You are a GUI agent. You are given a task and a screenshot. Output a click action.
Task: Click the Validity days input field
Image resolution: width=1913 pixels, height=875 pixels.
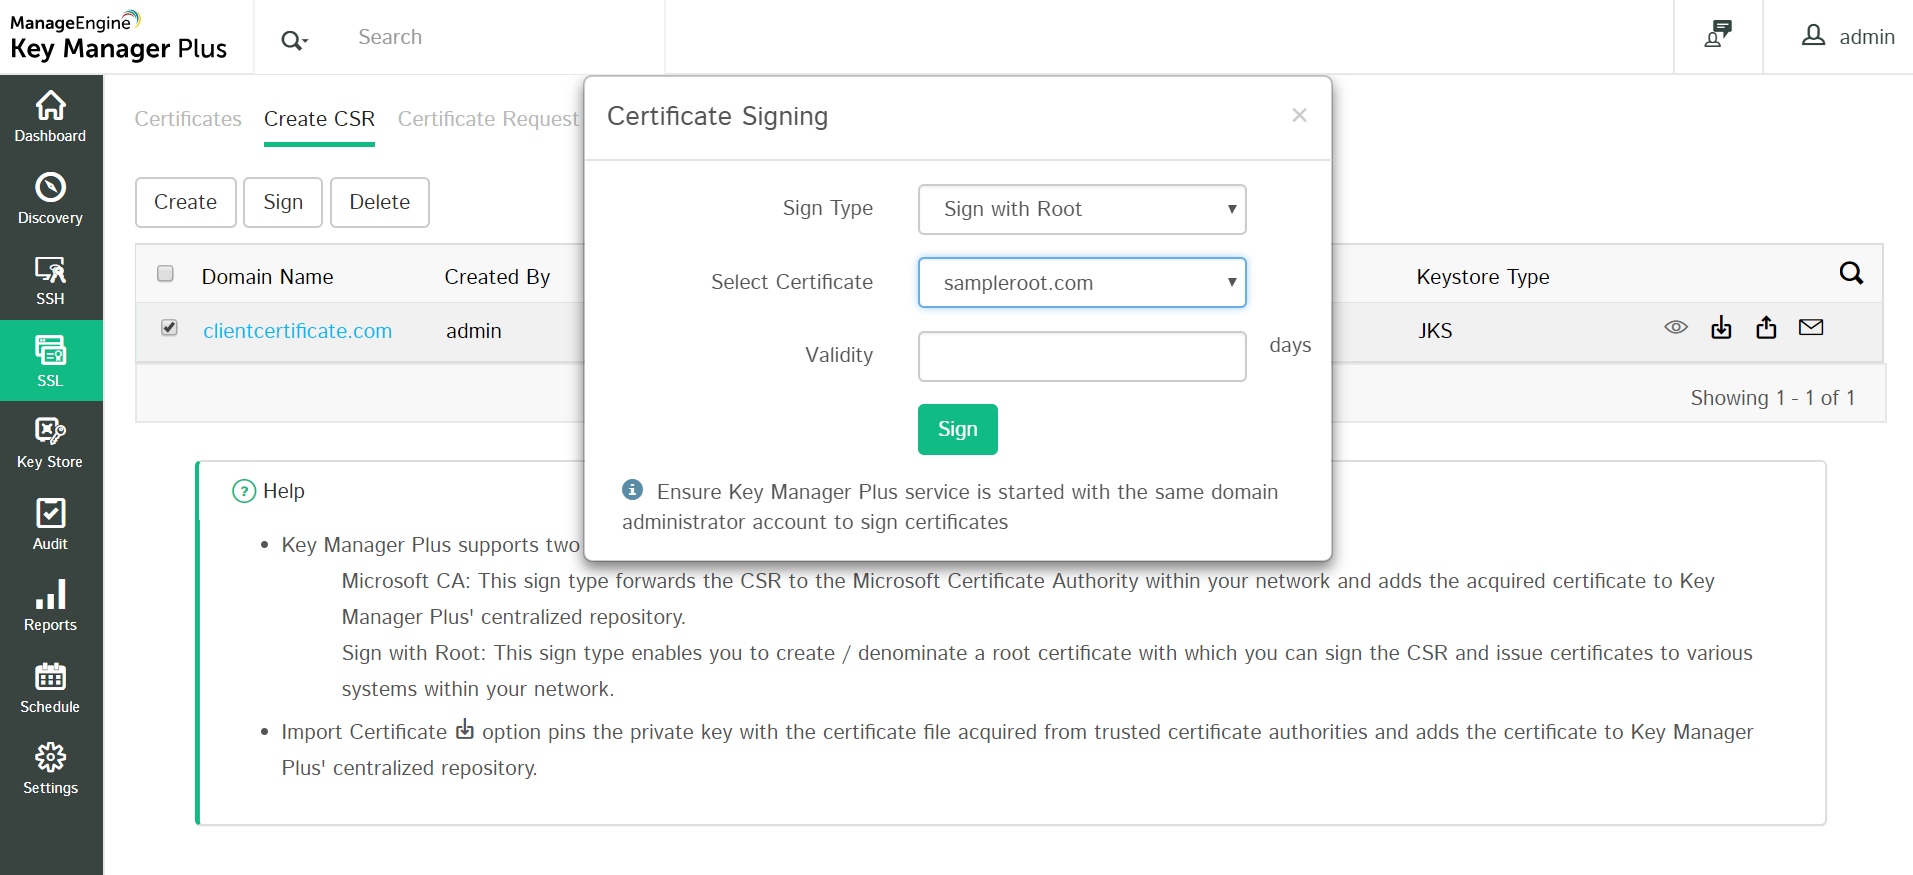coord(1081,356)
